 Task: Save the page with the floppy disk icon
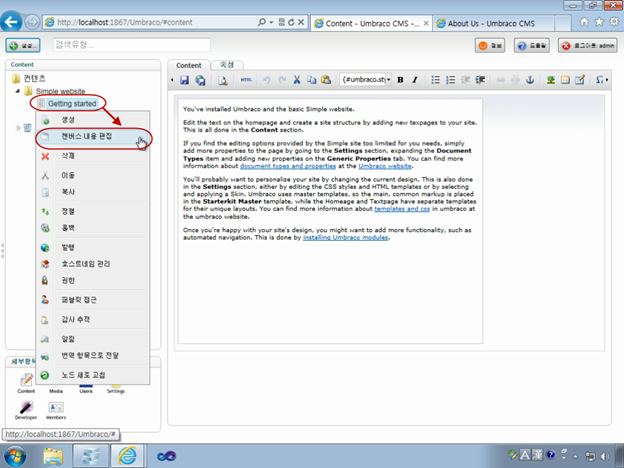[x=184, y=80]
